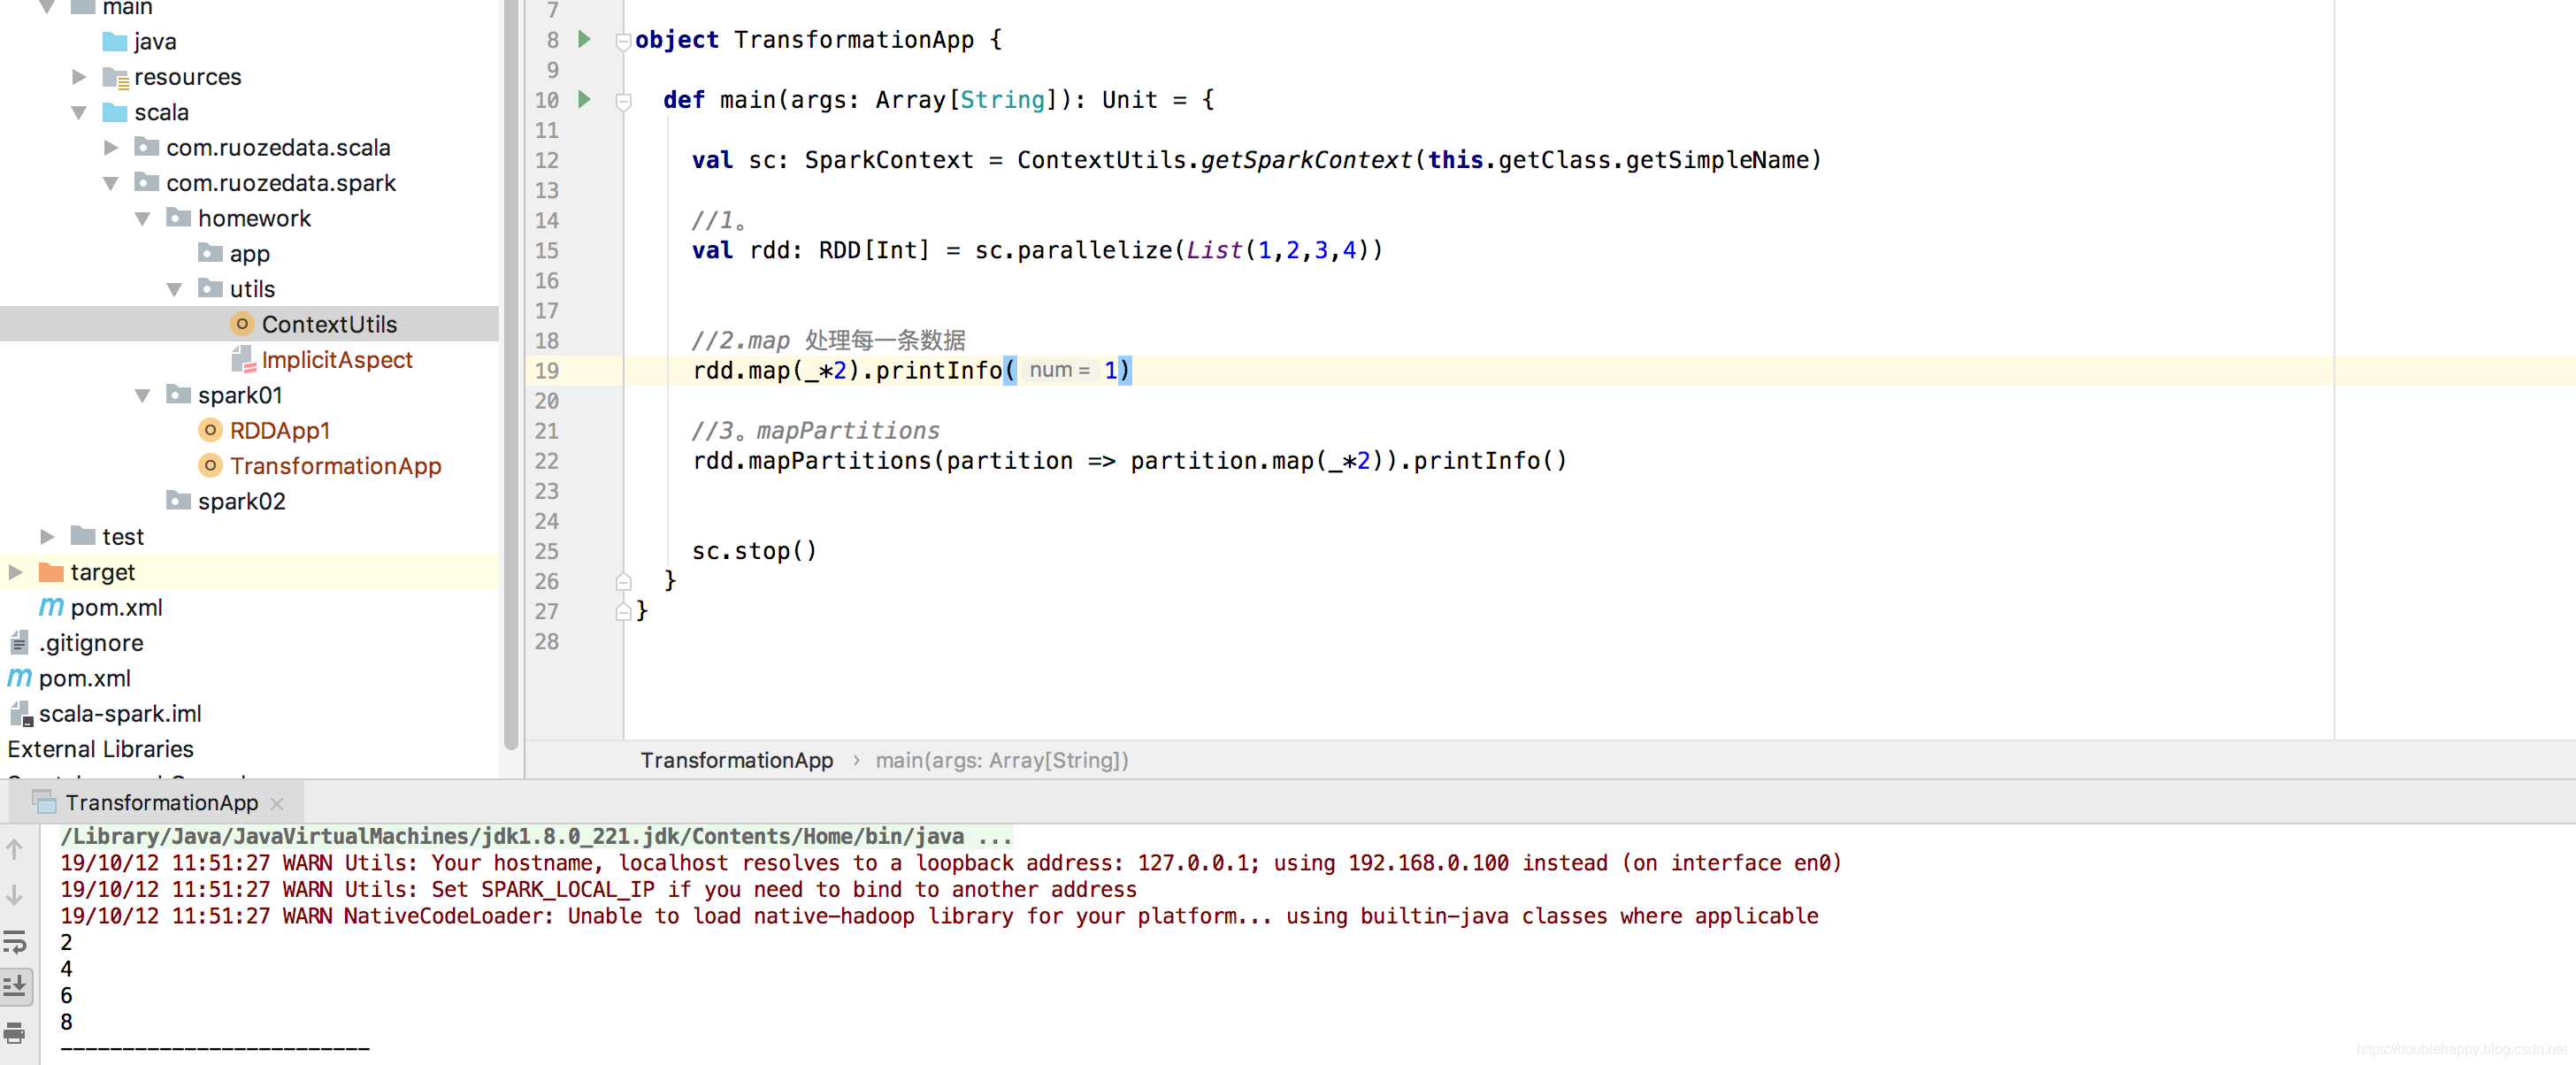Image resolution: width=2576 pixels, height=1065 pixels.
Task: Collapse the homework package
Action: point(142,218)
